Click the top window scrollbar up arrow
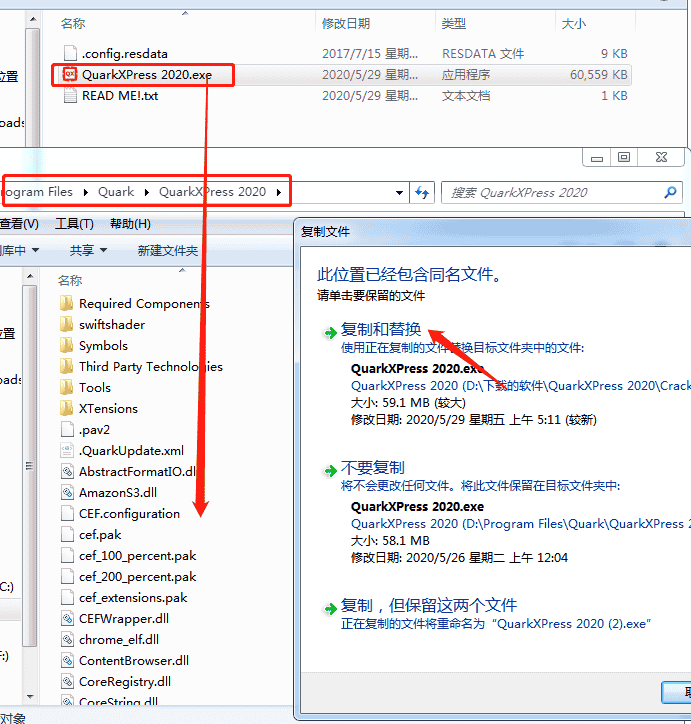This screenshot has height=724, width=691. (33, 19)
